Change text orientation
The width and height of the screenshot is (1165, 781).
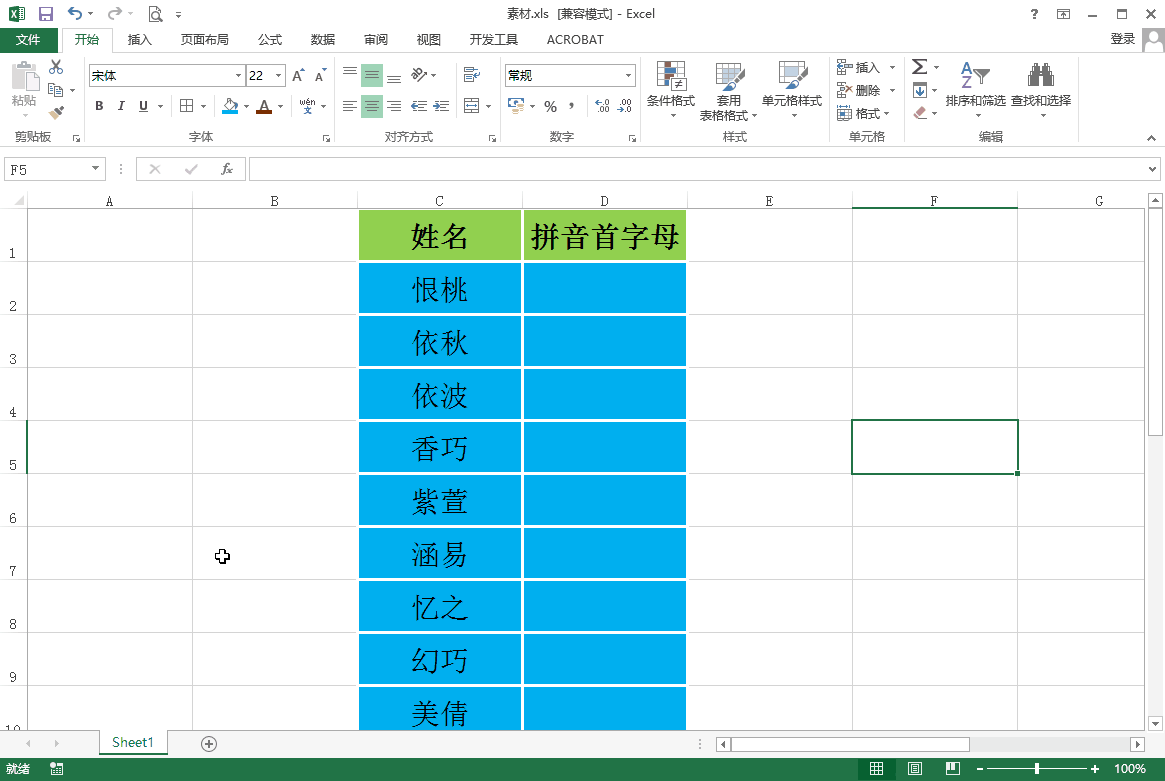(420, 75)
